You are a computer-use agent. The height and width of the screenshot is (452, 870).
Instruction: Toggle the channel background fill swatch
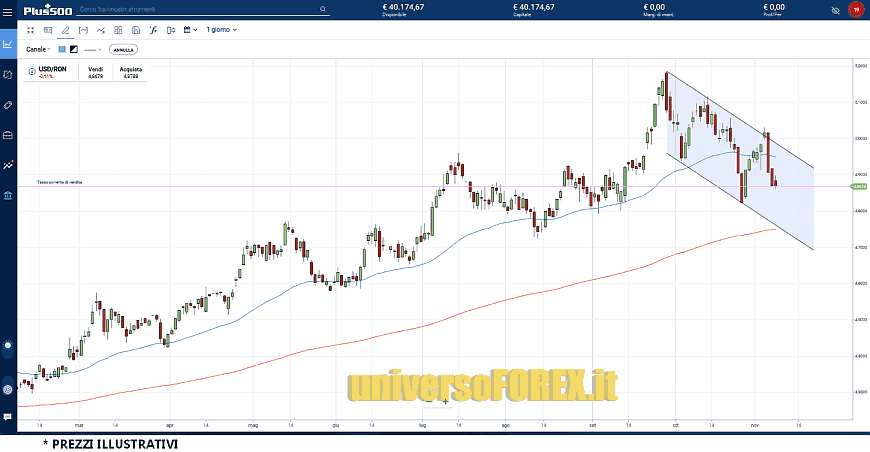coord(74,48)
